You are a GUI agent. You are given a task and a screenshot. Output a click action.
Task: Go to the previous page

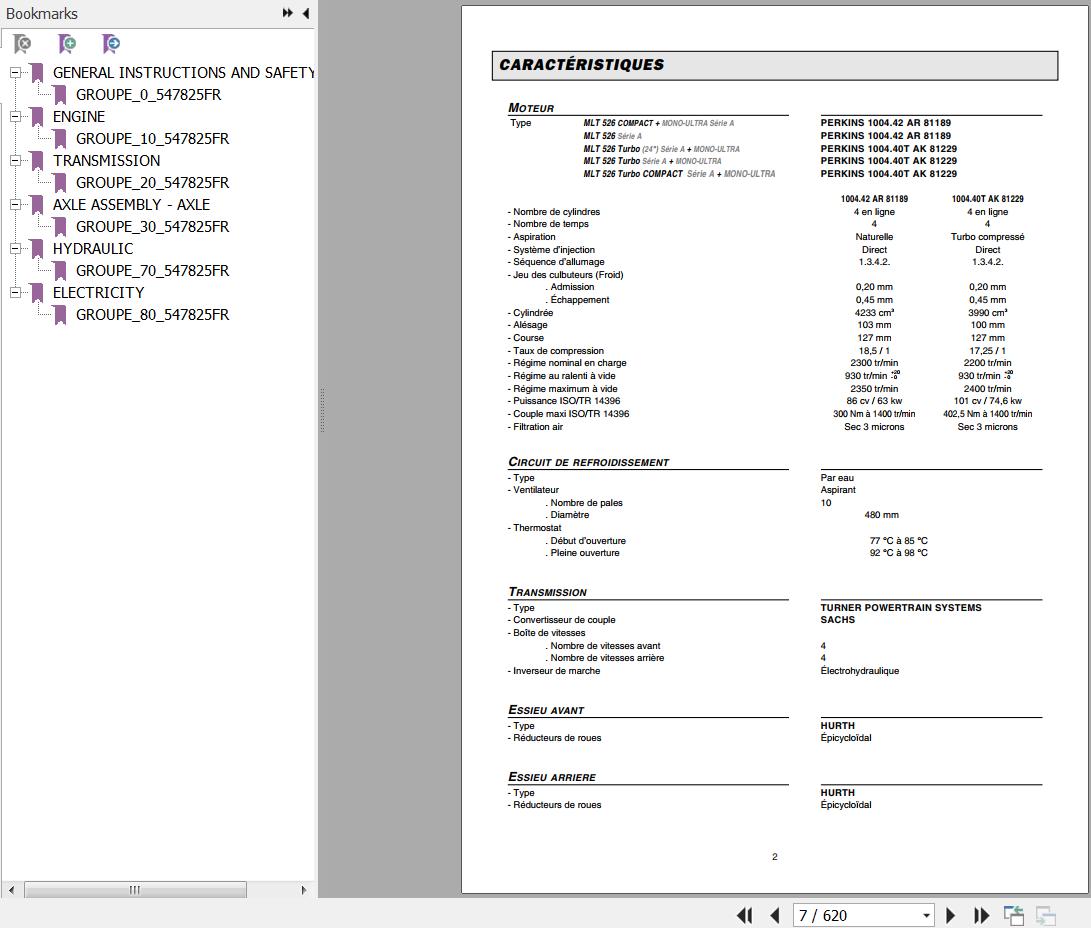774,915
